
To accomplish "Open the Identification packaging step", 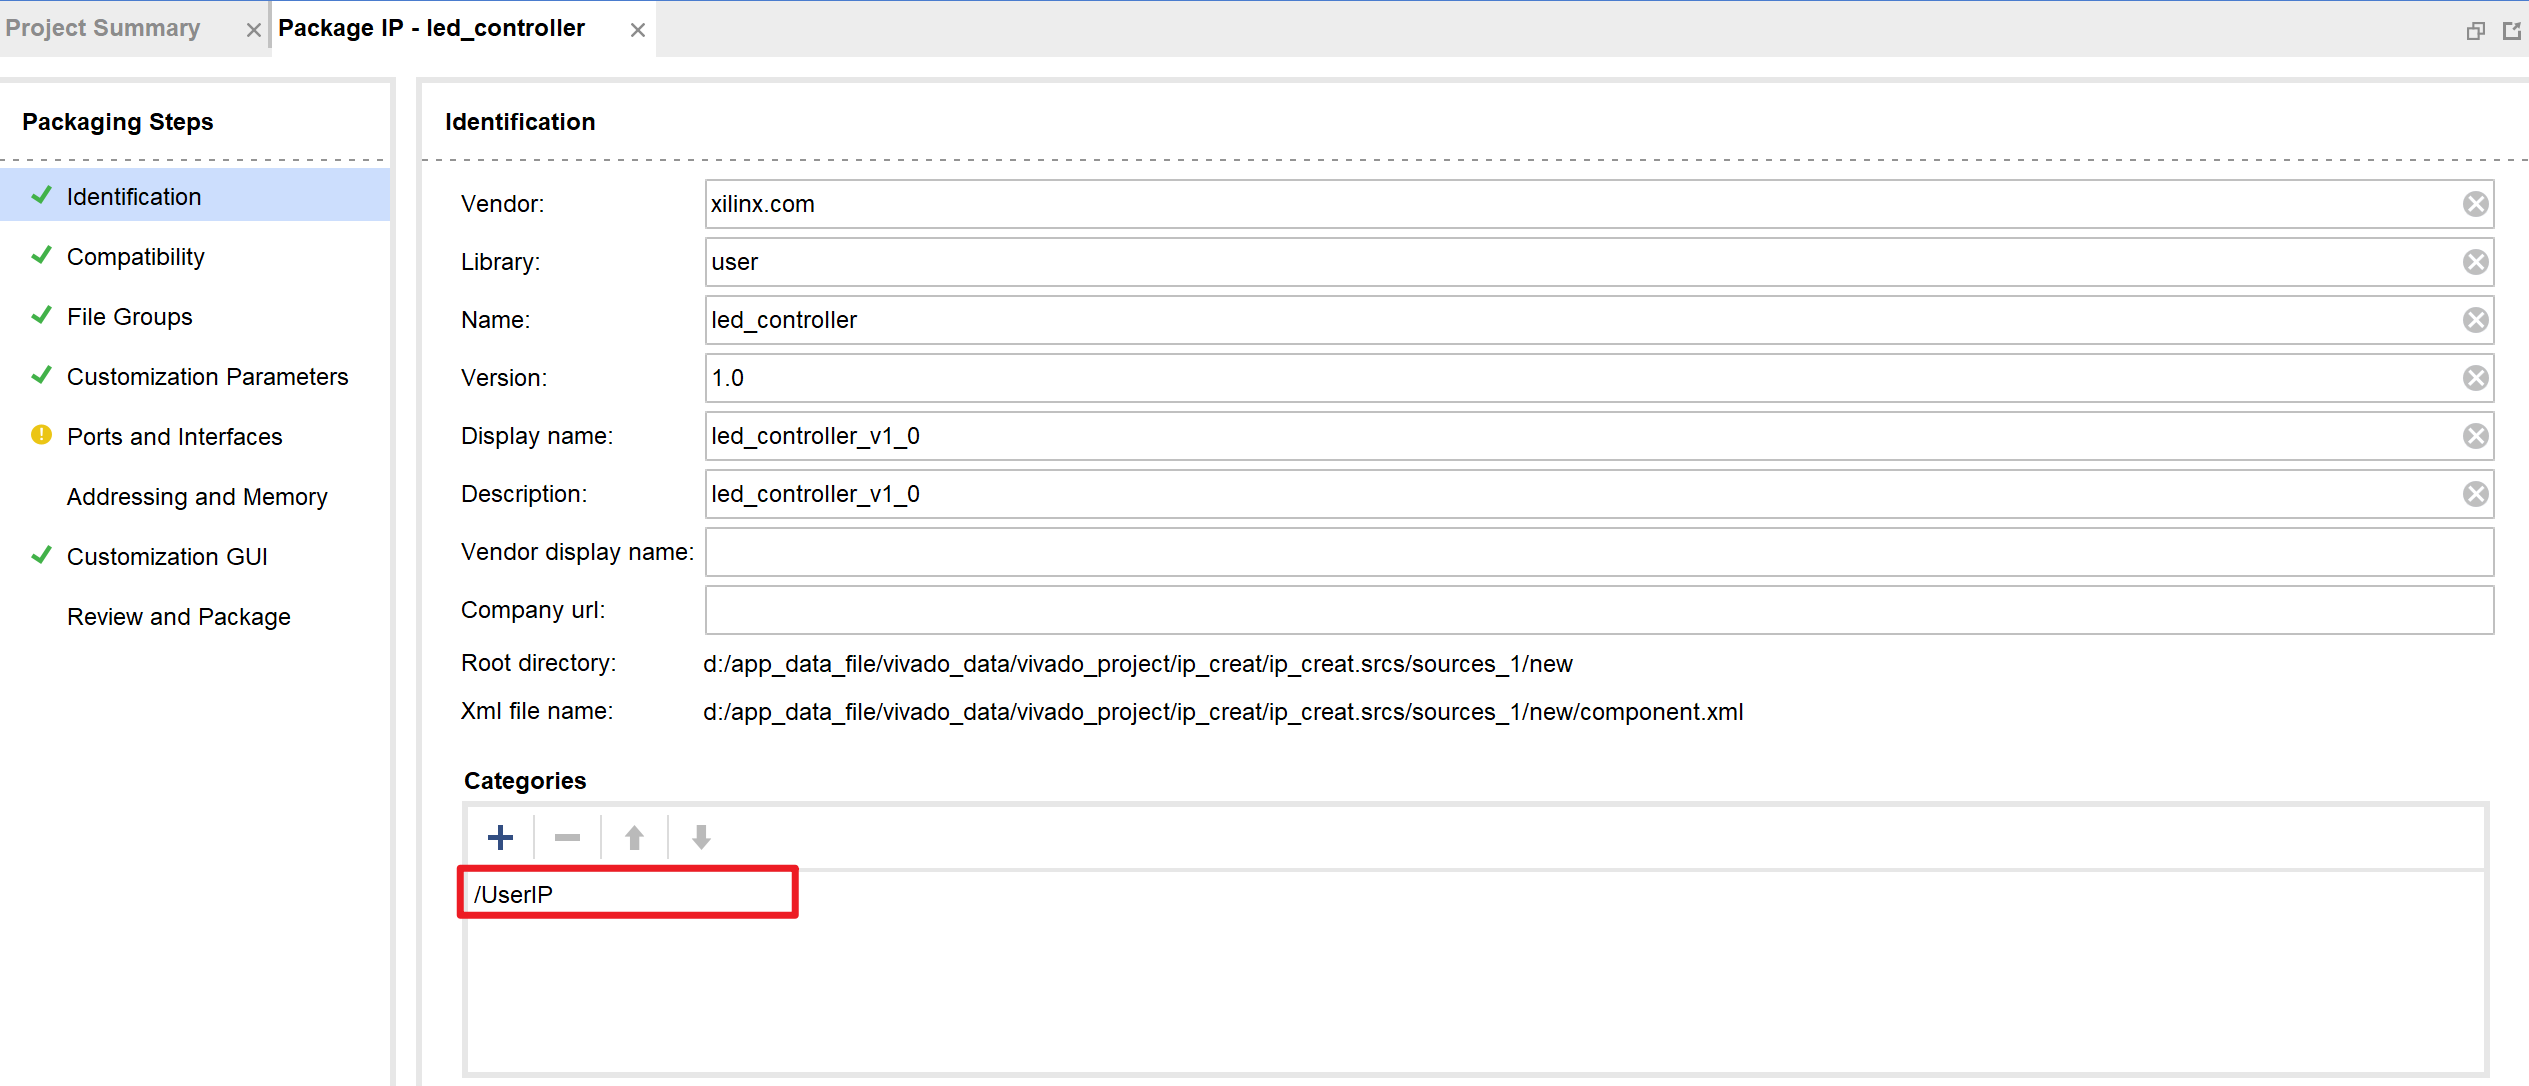I will coord(195,196).
